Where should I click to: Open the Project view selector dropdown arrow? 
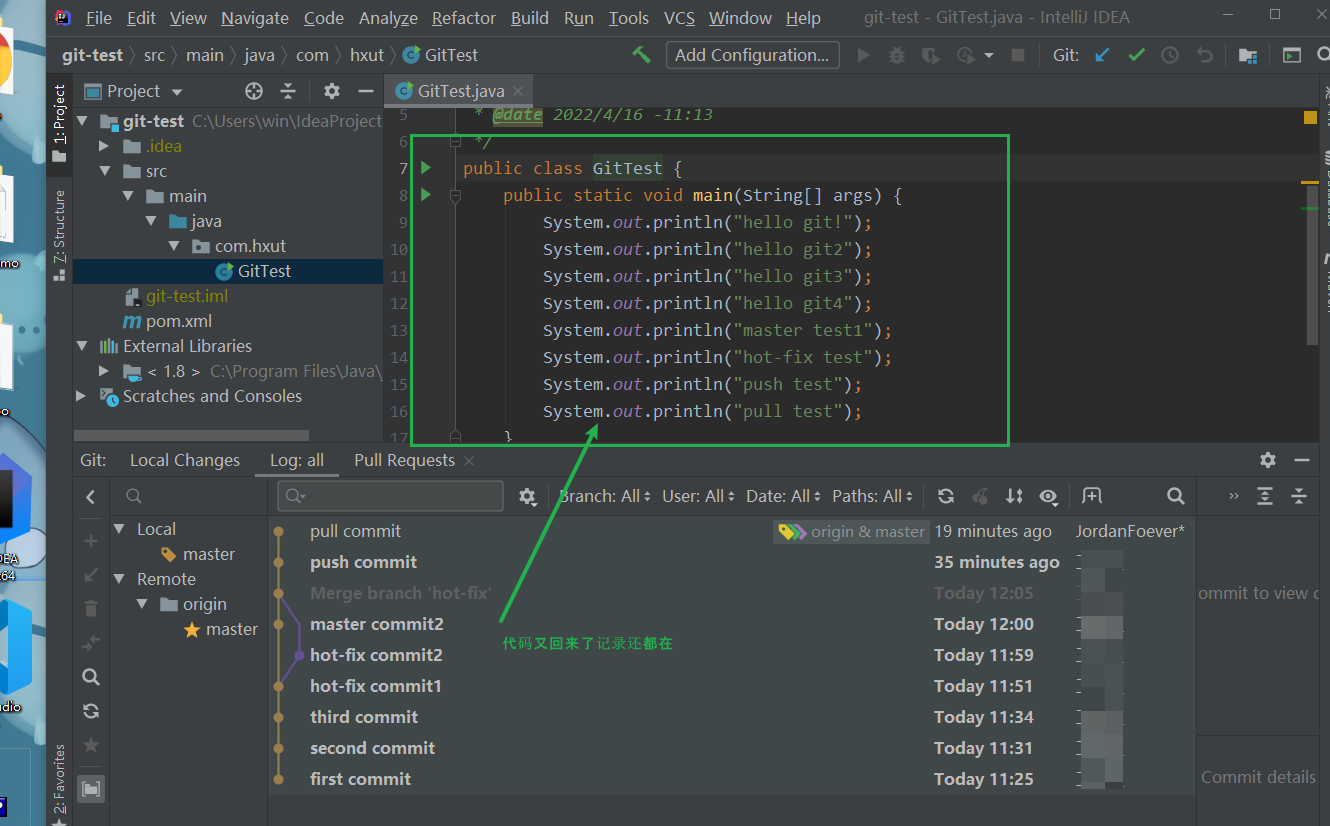click(x=177, y=92)
